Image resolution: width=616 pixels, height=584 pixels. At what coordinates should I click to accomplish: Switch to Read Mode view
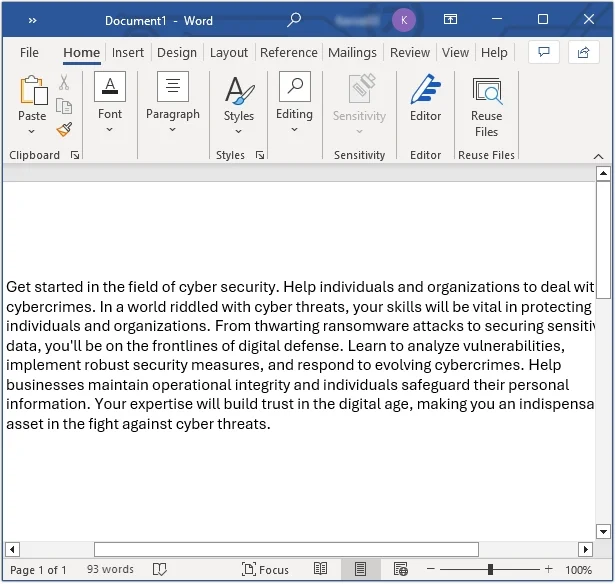click(320, 569)
